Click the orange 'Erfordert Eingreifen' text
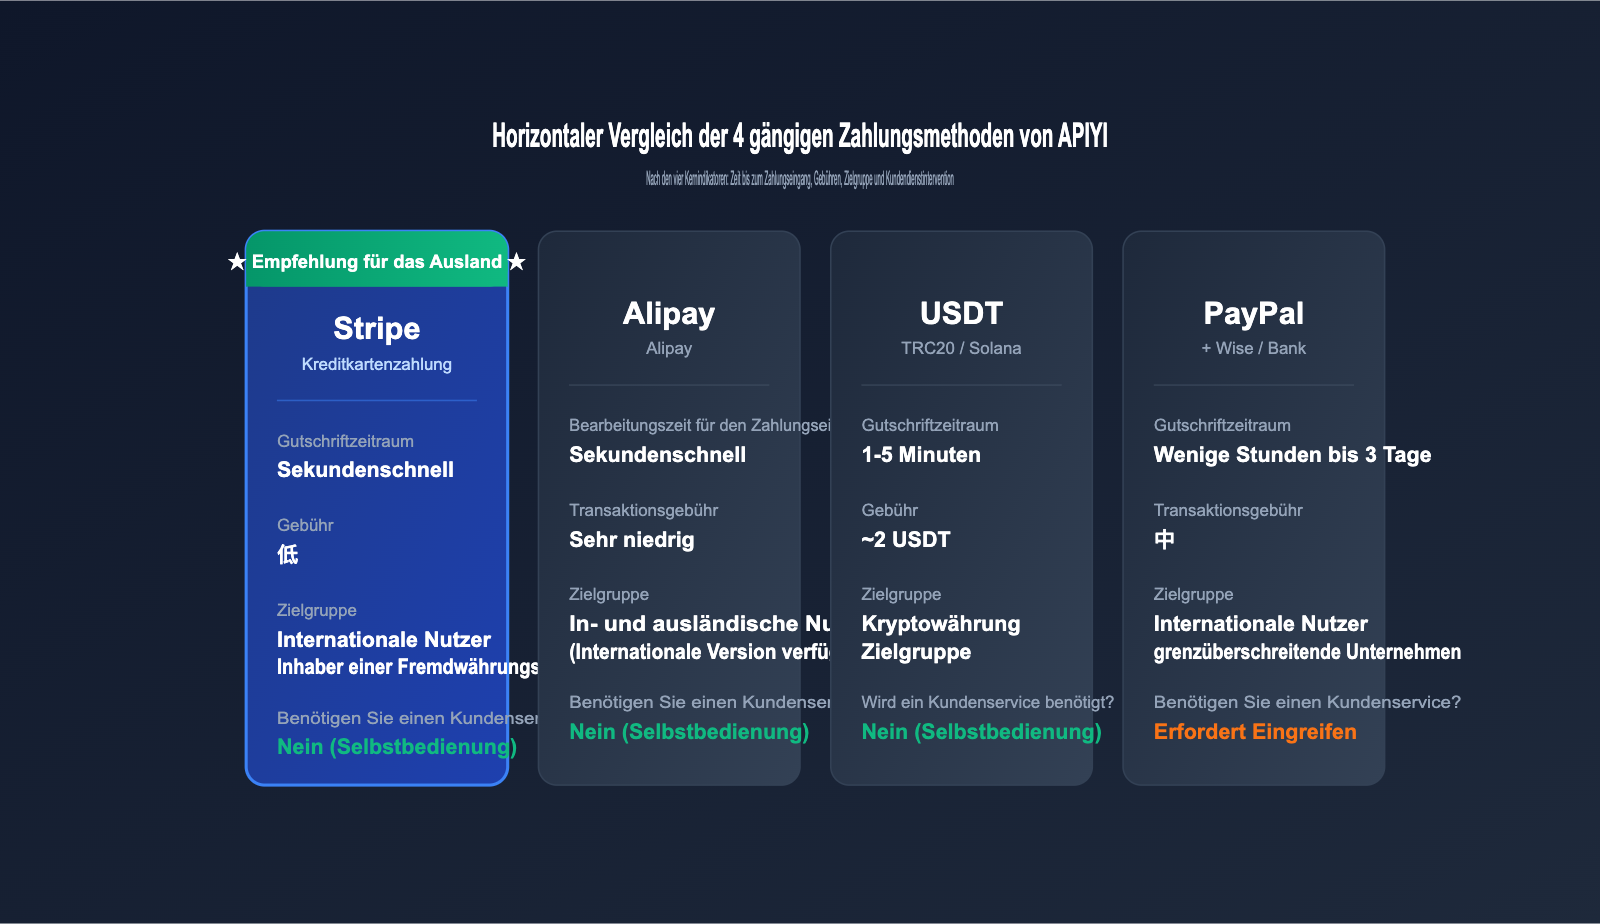The height and width of the screenshot is (924, 1600). coord(1255,732)
